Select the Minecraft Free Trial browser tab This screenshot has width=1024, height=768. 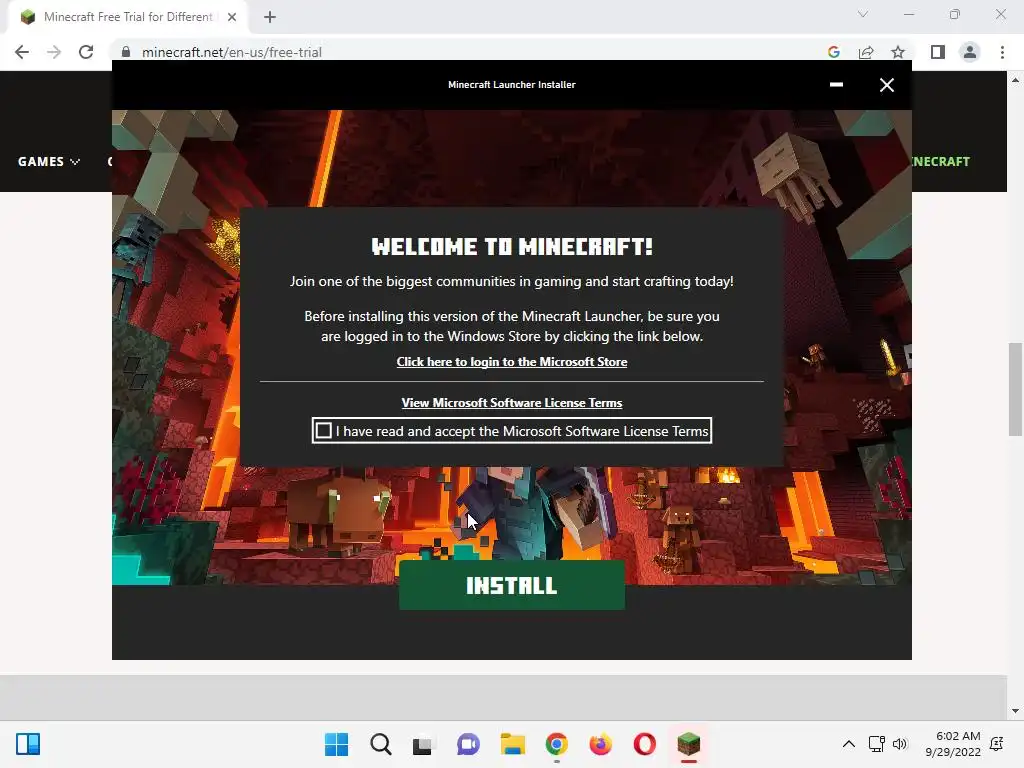(128, 17)
